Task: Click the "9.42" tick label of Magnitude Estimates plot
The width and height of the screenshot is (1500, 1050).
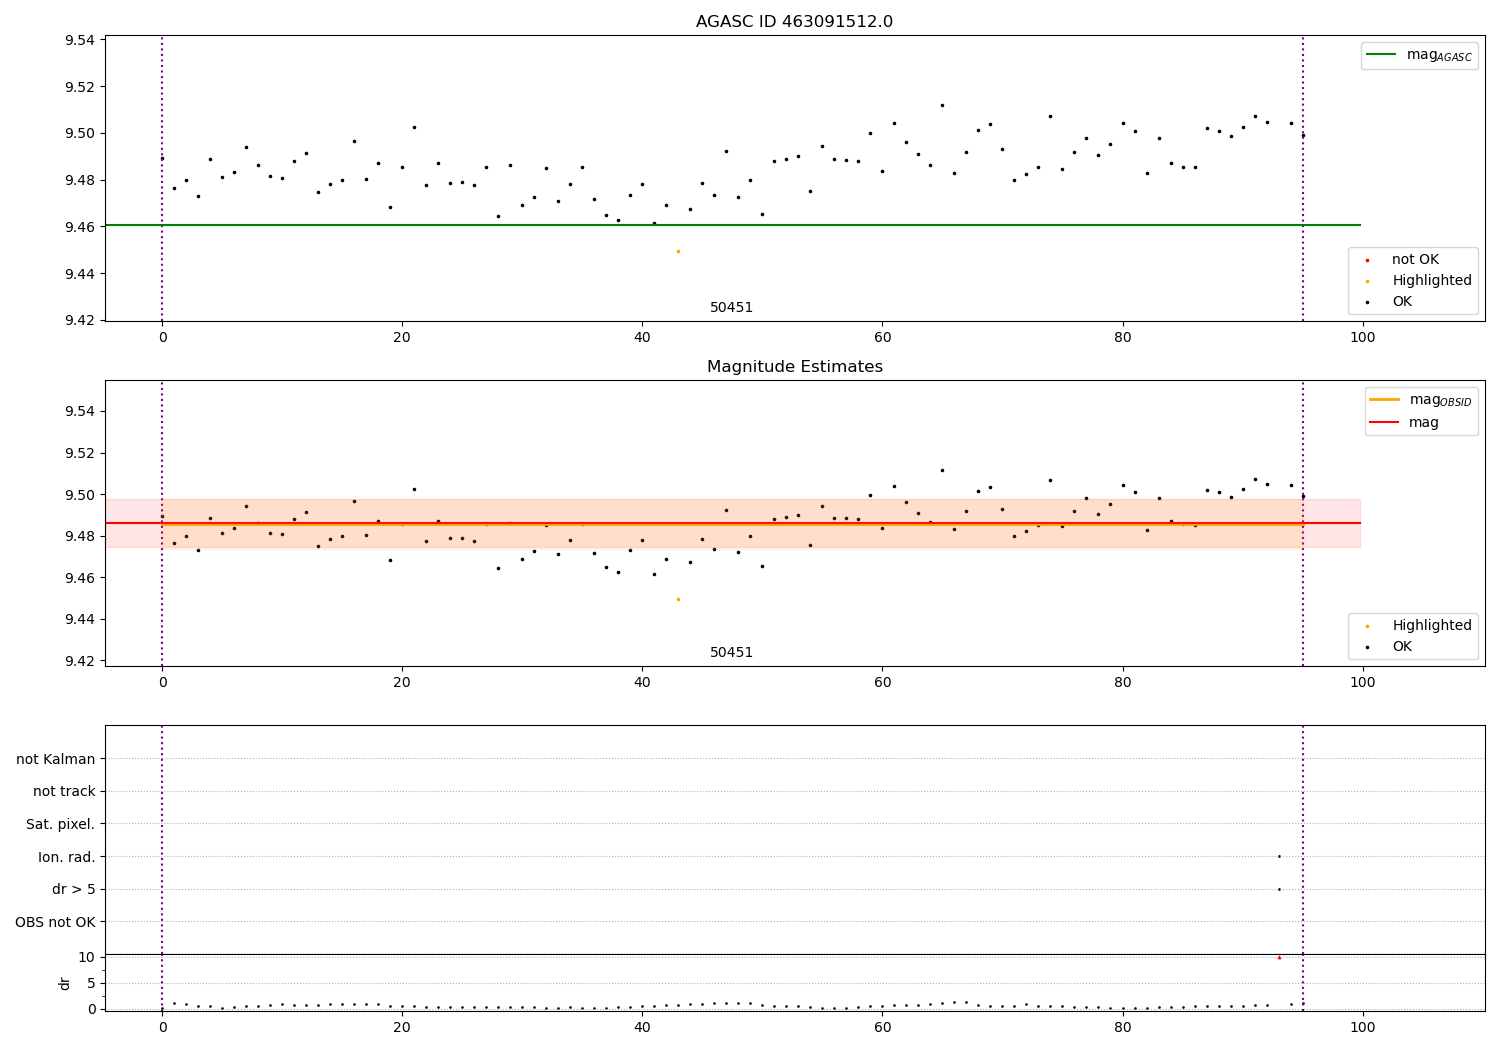Action: coord(80,661)
